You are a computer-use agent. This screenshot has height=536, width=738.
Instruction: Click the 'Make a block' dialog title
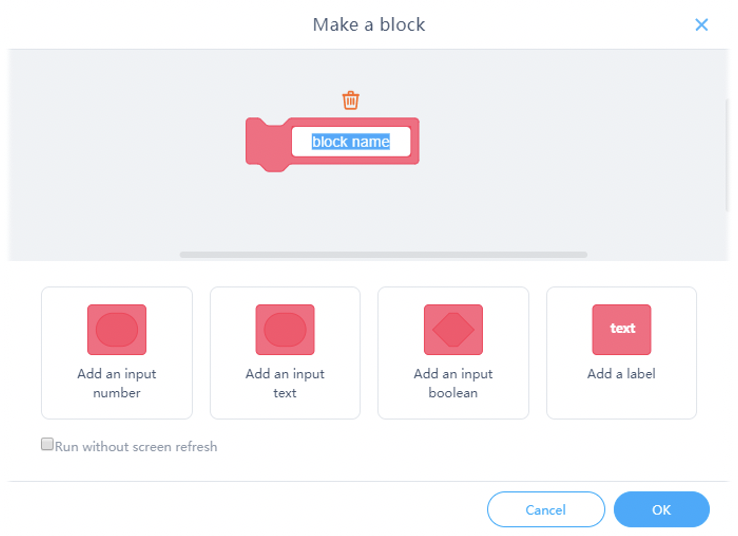pos(369,24)
